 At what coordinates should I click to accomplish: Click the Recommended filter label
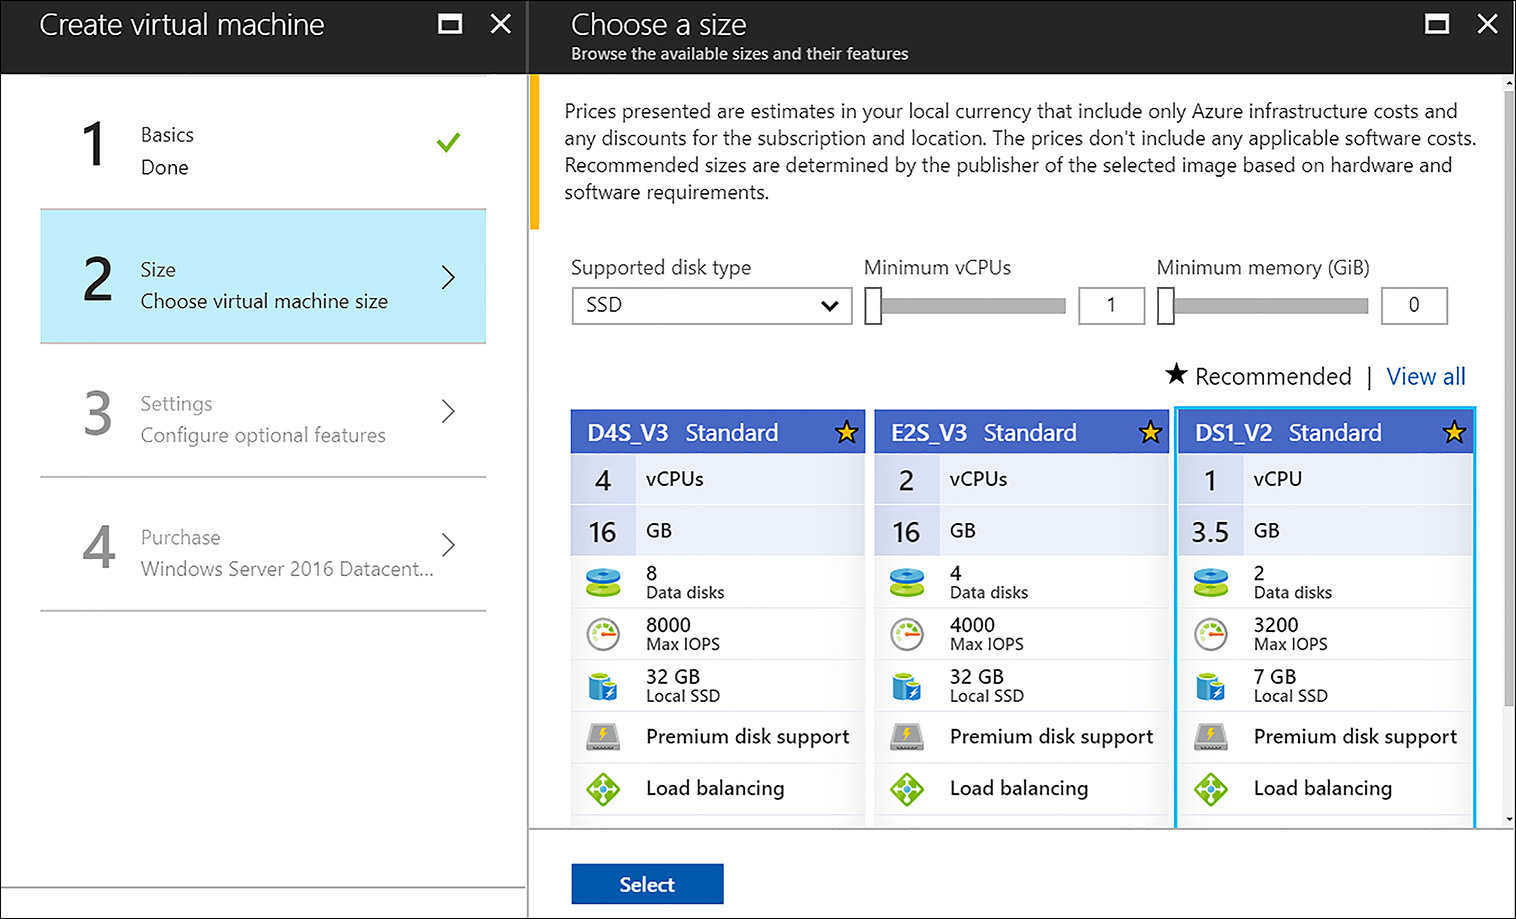[1273, 376]
